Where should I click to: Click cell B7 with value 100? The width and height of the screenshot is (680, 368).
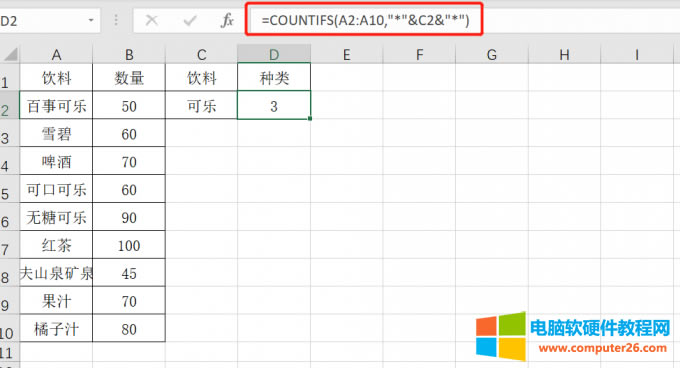pos(129,244)
